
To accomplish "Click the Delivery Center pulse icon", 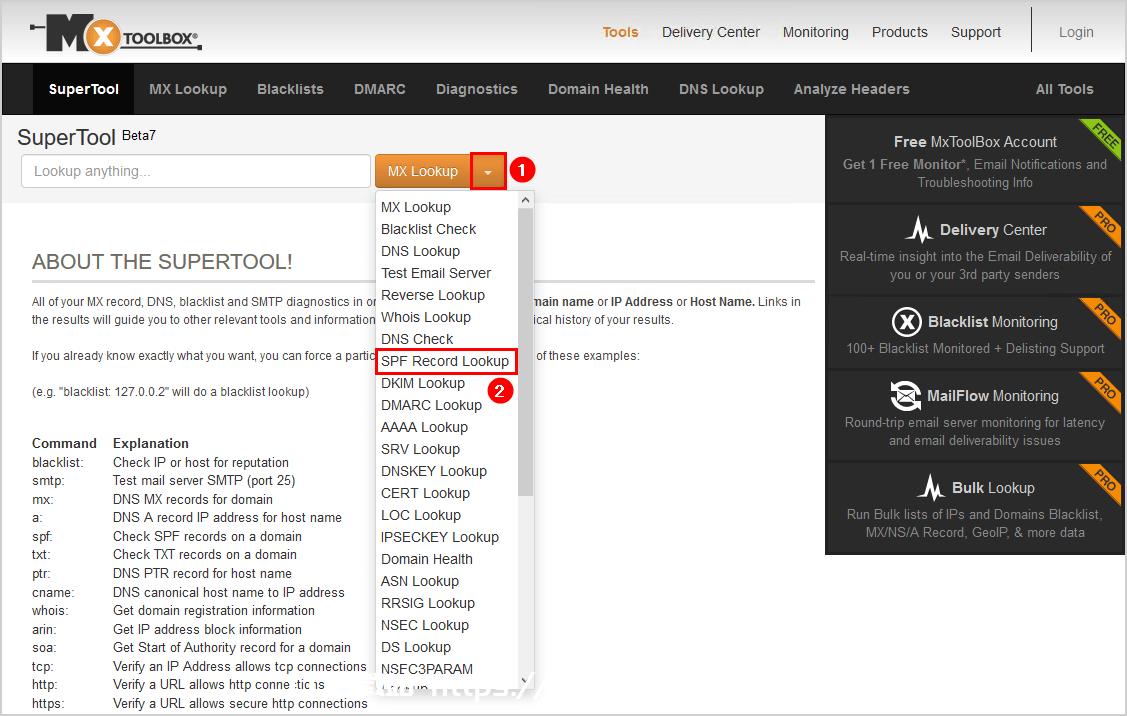I will [919, 230].
